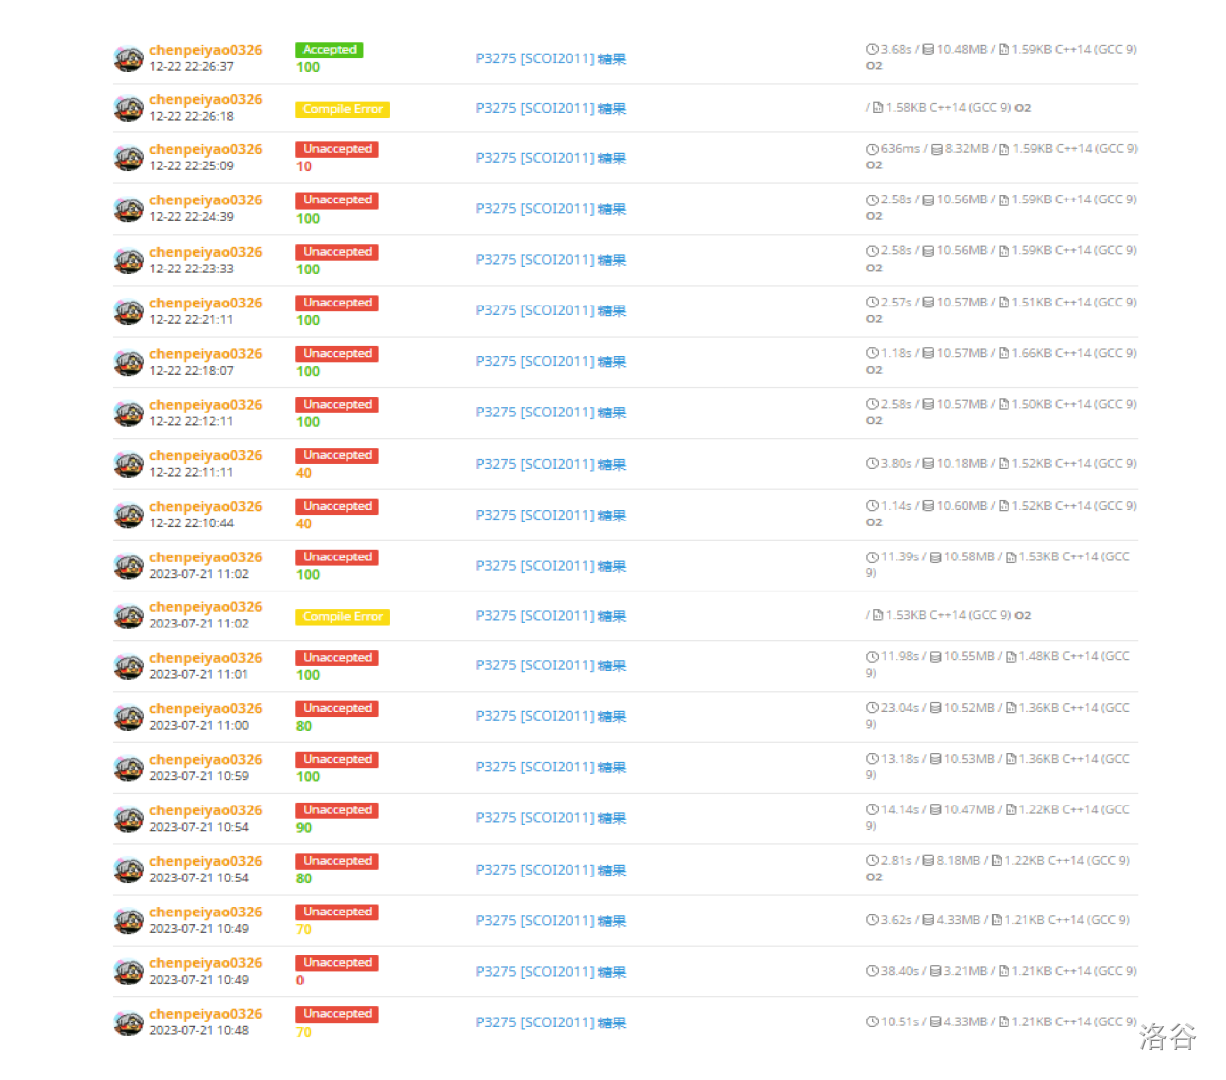
Task: Click the clock icon beside 38.40s
Action: 872,971
